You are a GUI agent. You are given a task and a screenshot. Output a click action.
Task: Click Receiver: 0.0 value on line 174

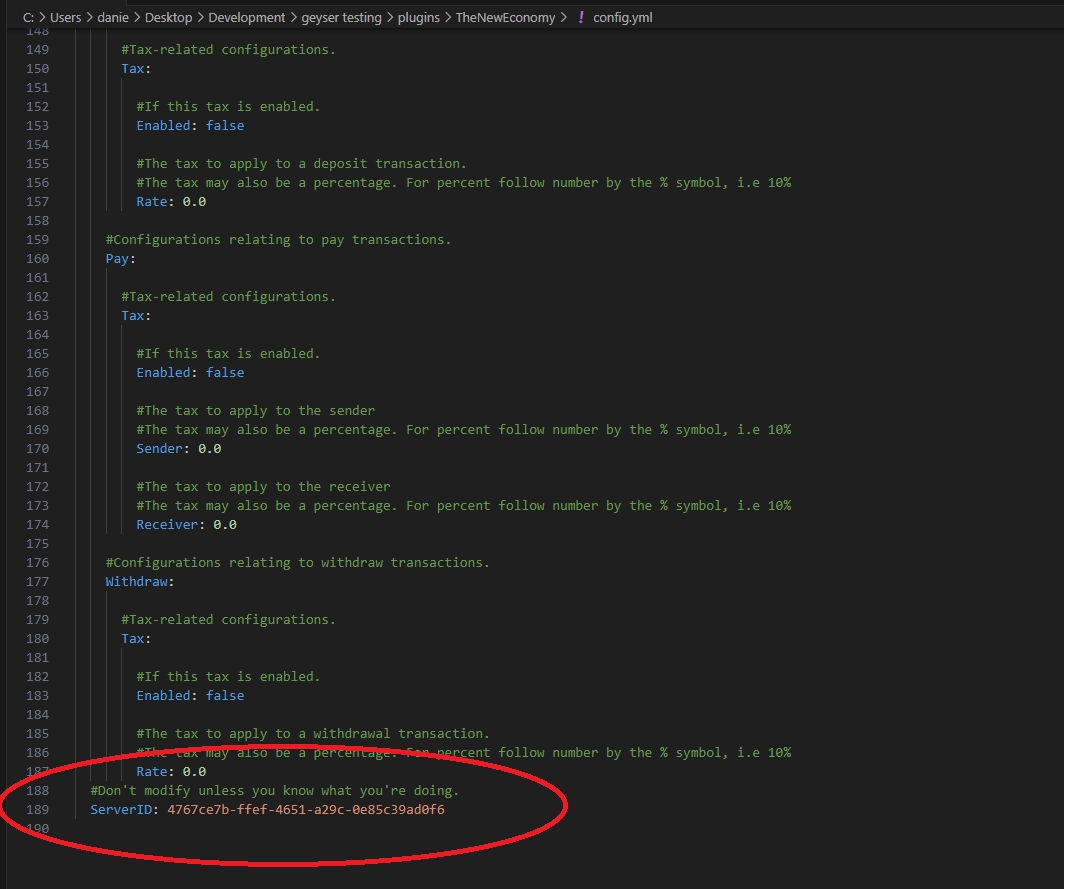[224, 524]
